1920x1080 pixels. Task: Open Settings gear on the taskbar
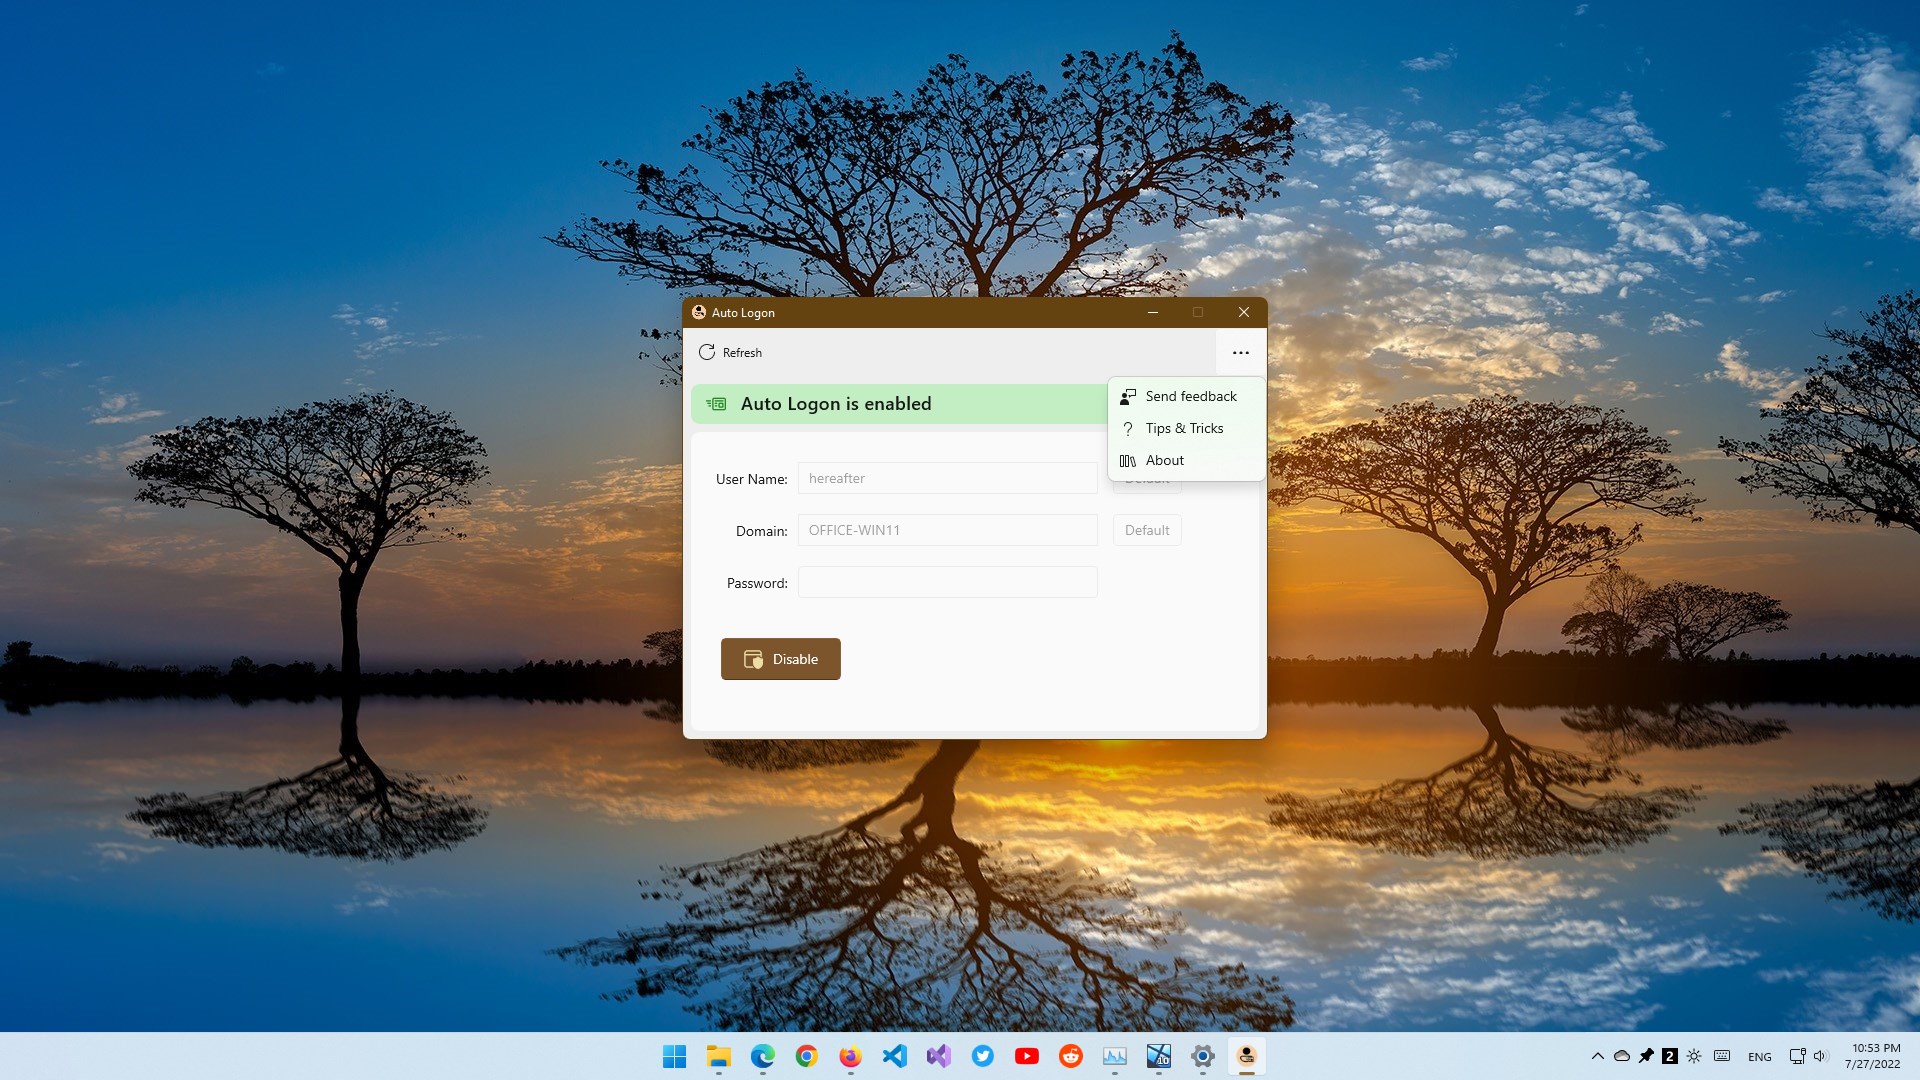tap(1203, 1056)
